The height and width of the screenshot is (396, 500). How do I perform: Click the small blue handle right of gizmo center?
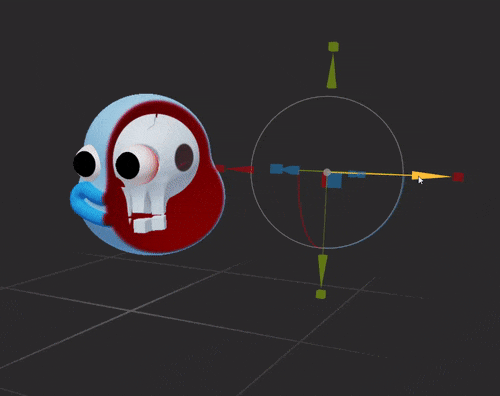357,174
